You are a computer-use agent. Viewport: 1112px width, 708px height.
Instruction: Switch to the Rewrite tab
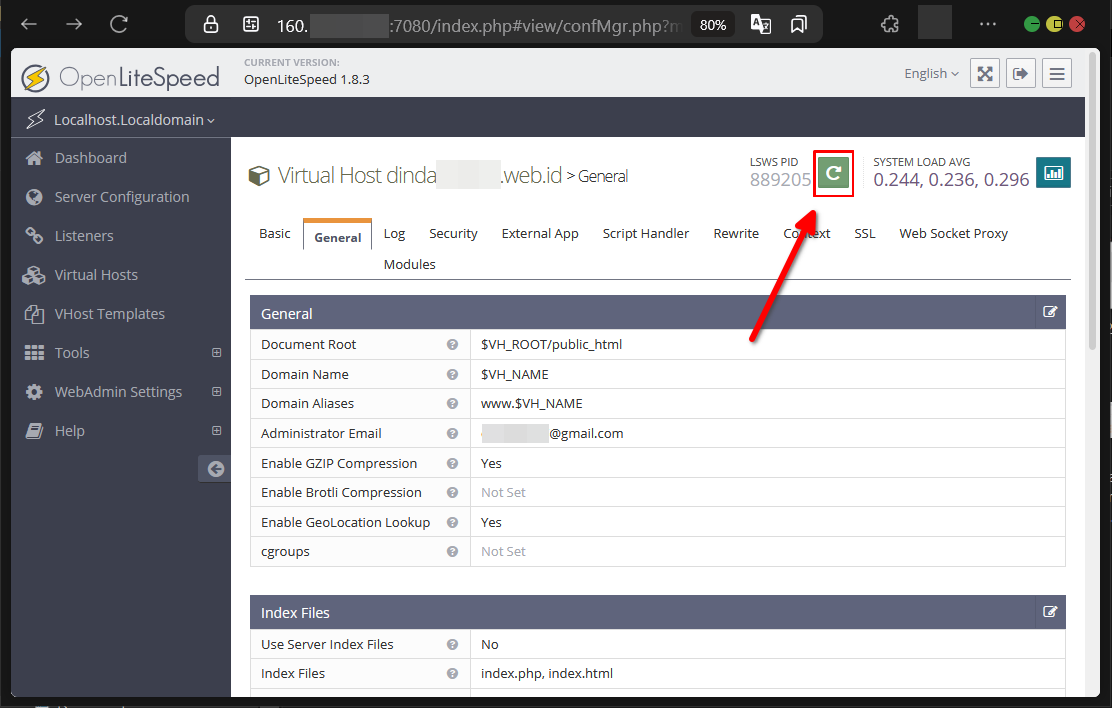[735, 233]
